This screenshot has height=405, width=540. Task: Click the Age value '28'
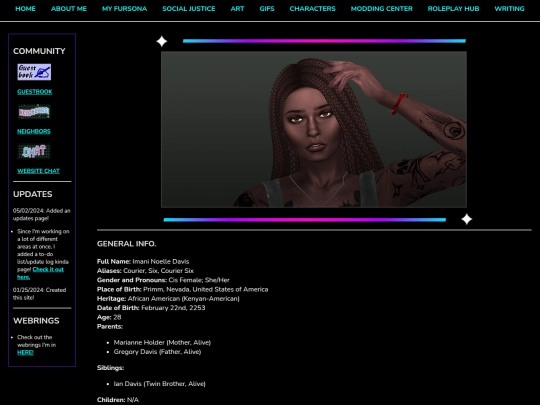[117, 317]
